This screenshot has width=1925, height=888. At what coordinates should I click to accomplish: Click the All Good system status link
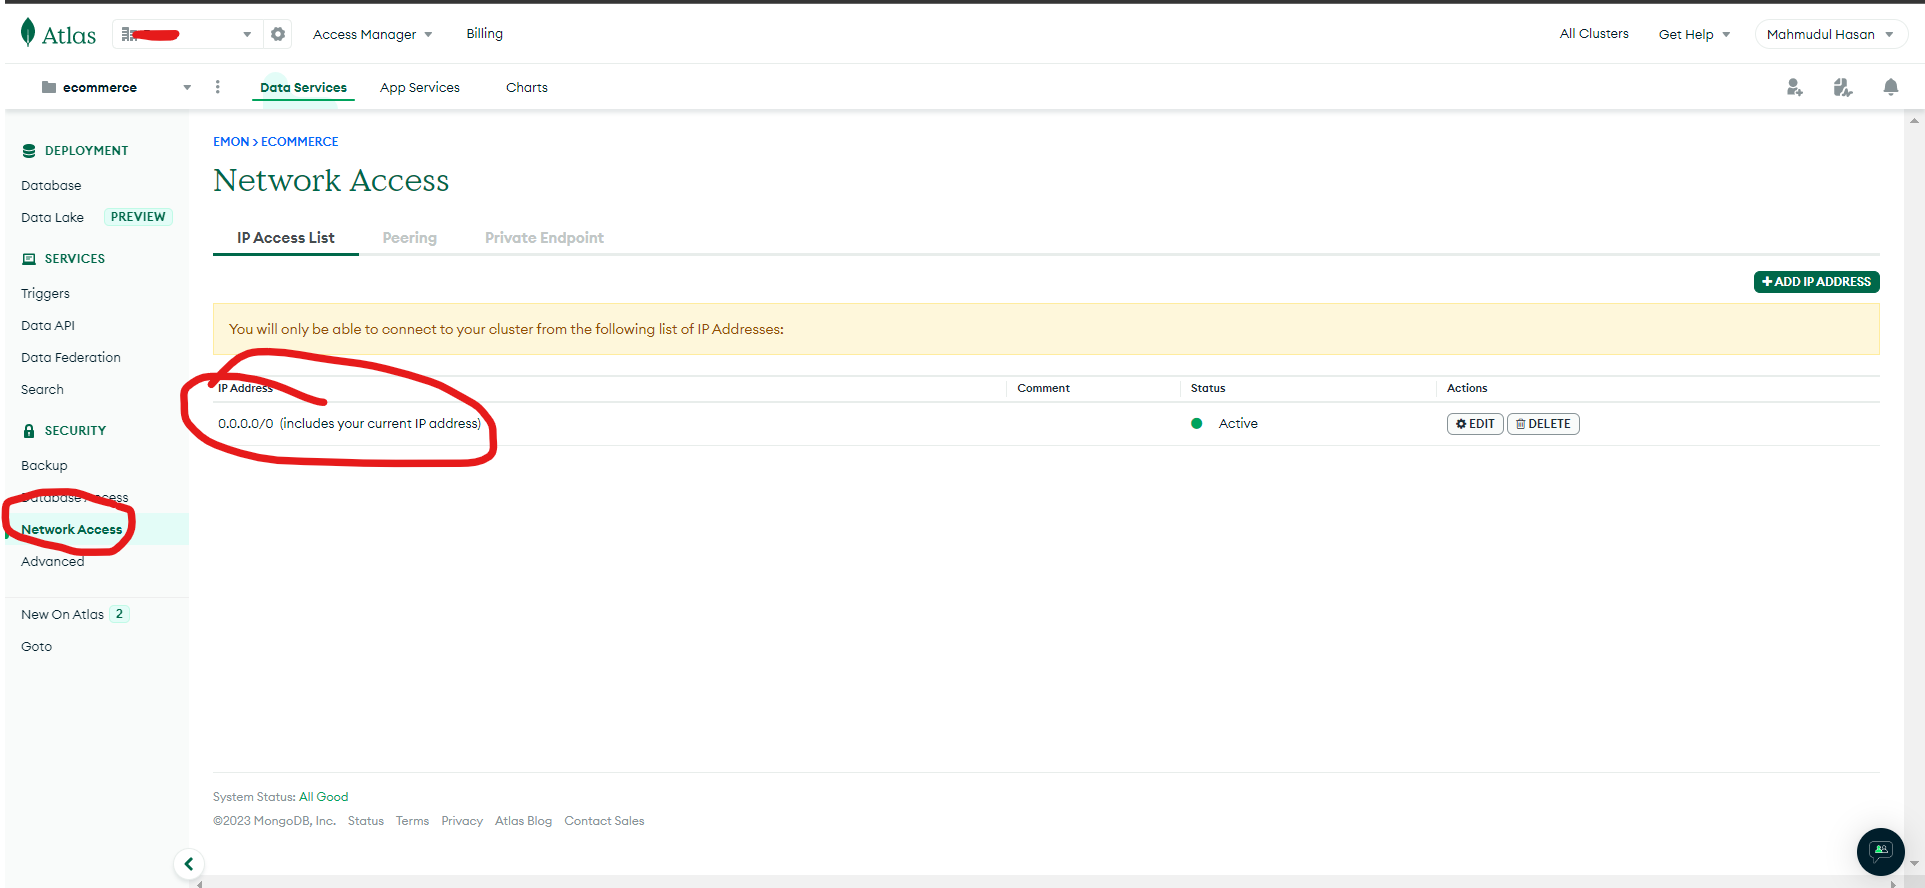click(x=324, y=797)
